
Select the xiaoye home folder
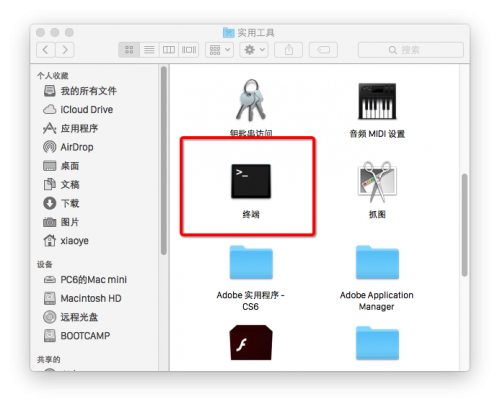click(x=66, y=241)
